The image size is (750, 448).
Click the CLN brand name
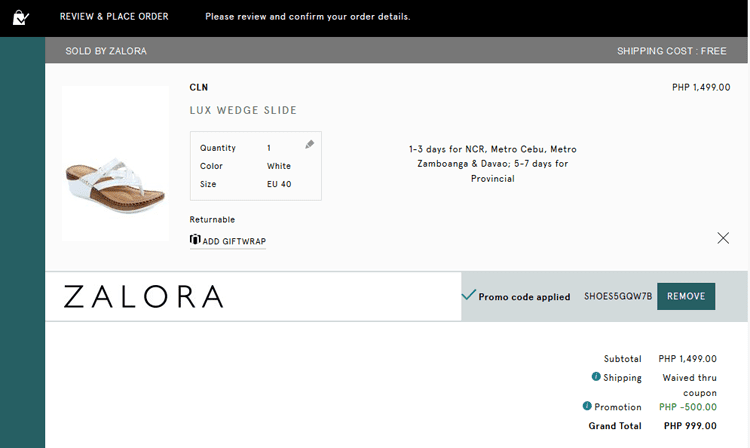[x=199, y=87]
